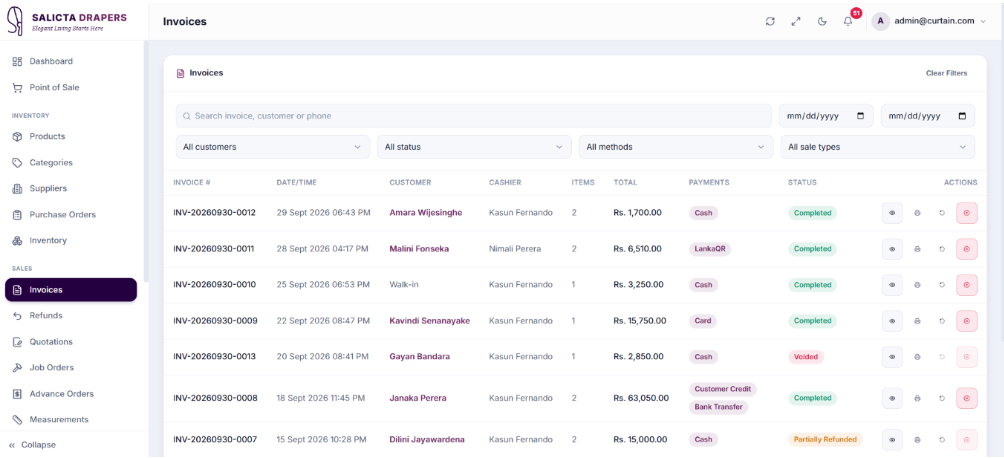Print invoice INV-20260930-0012
1004x458 pixels.
point(917,213)
